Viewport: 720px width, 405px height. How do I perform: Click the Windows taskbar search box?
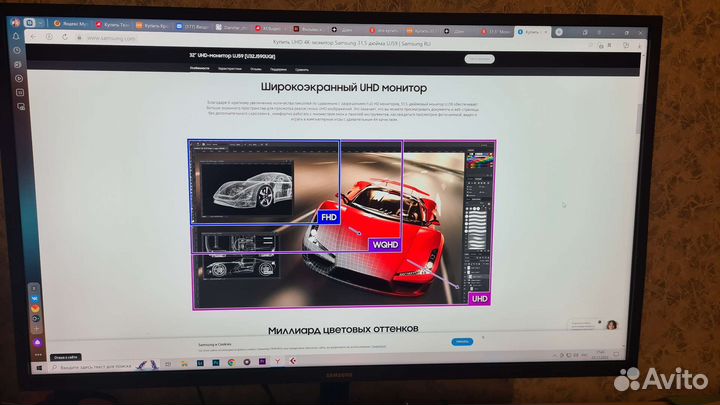[x=92, y=366]
